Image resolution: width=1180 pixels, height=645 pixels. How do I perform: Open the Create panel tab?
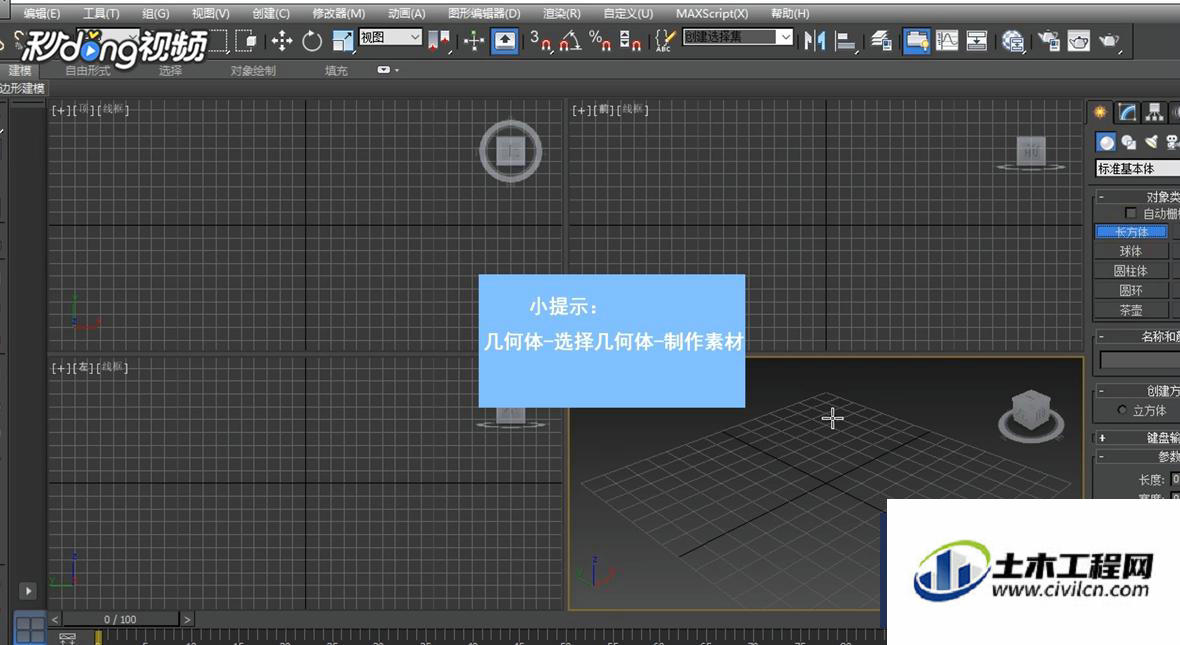pos(1100,112)
